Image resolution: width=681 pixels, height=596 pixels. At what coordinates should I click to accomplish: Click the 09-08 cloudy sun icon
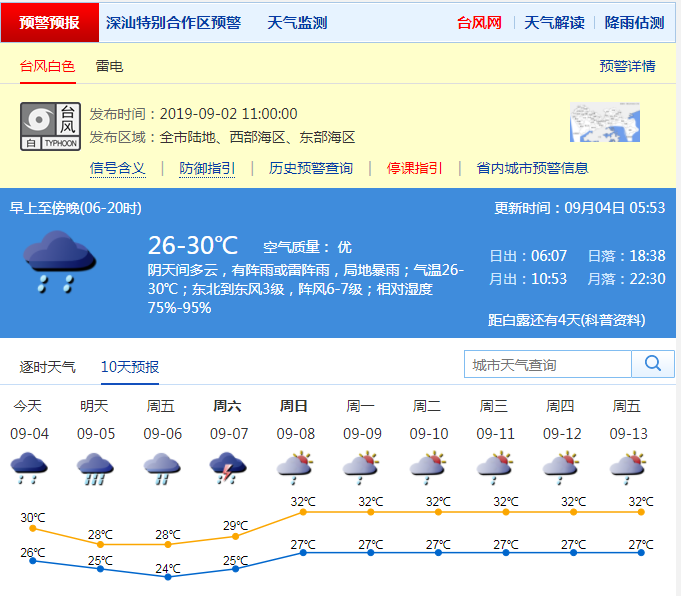tap(294, 467)
